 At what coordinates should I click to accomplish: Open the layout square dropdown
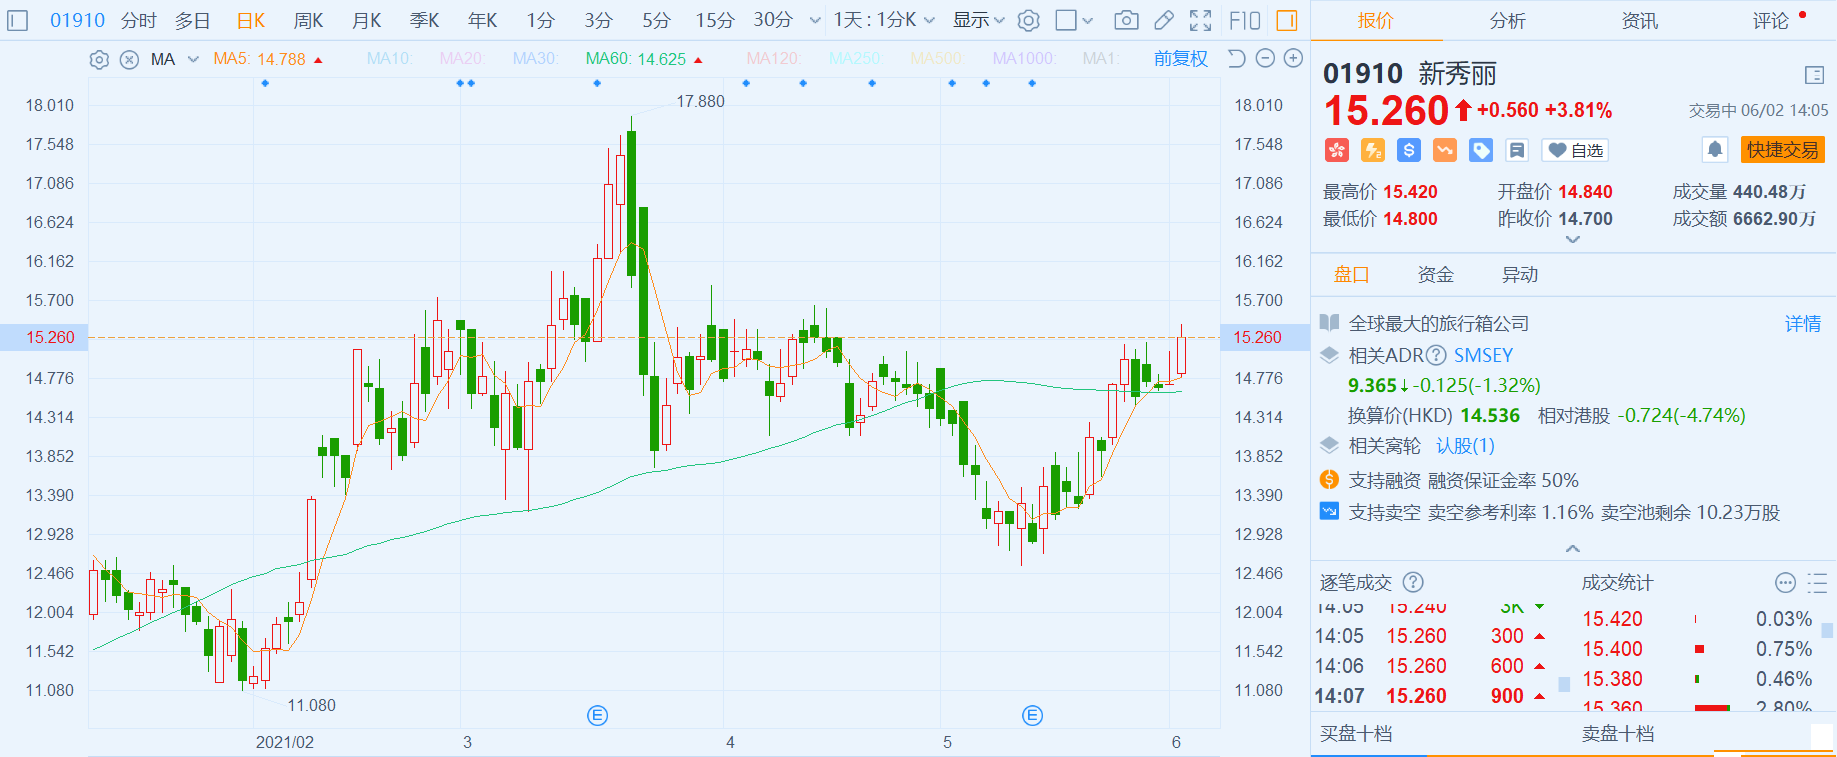[1075, 20]
